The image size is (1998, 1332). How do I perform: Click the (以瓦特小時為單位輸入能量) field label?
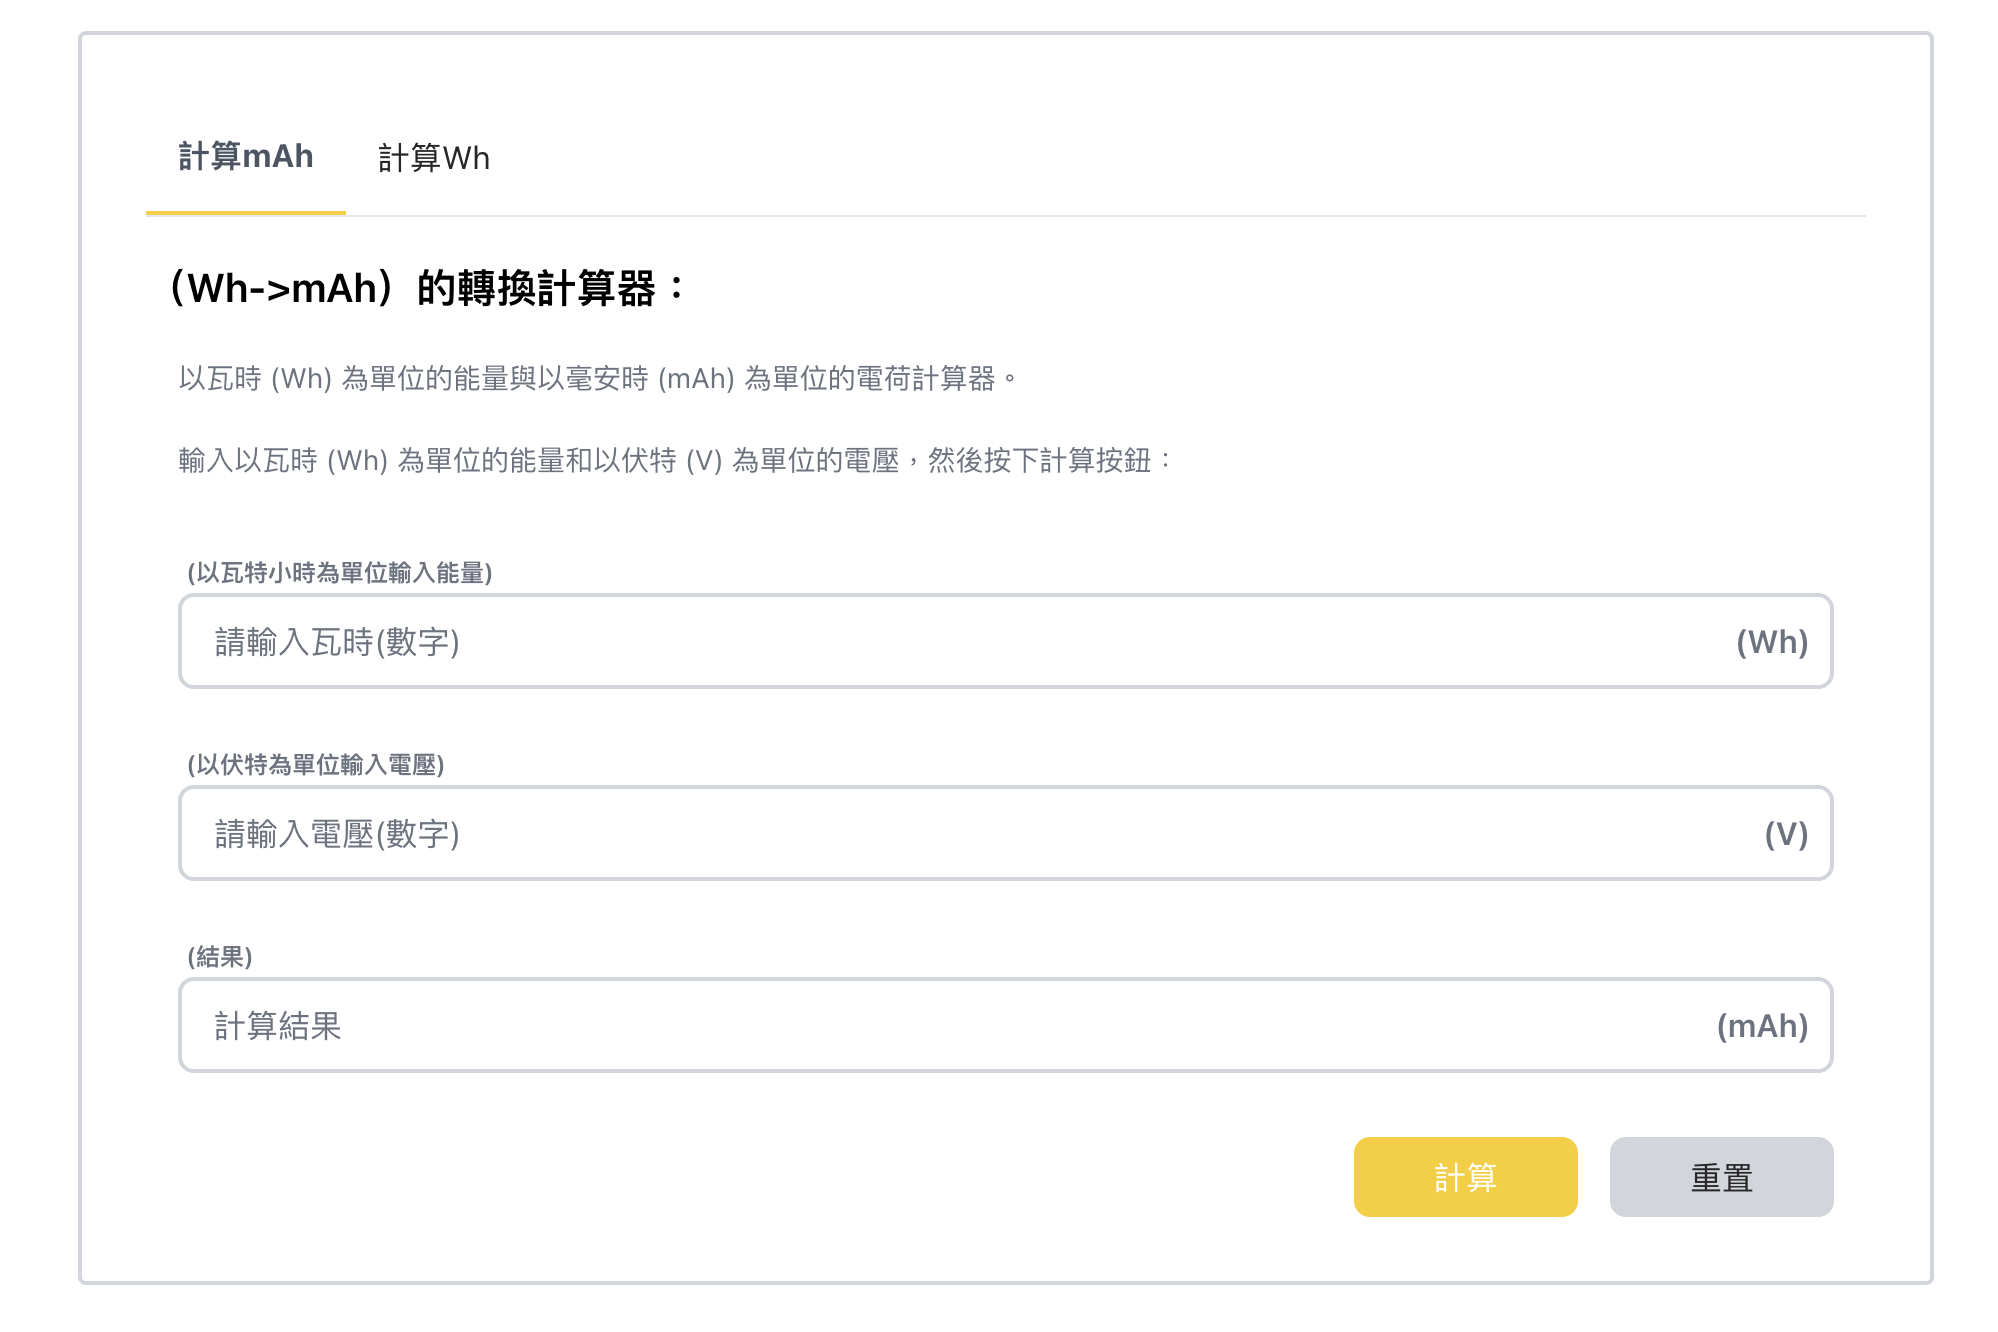pos(340,573)
